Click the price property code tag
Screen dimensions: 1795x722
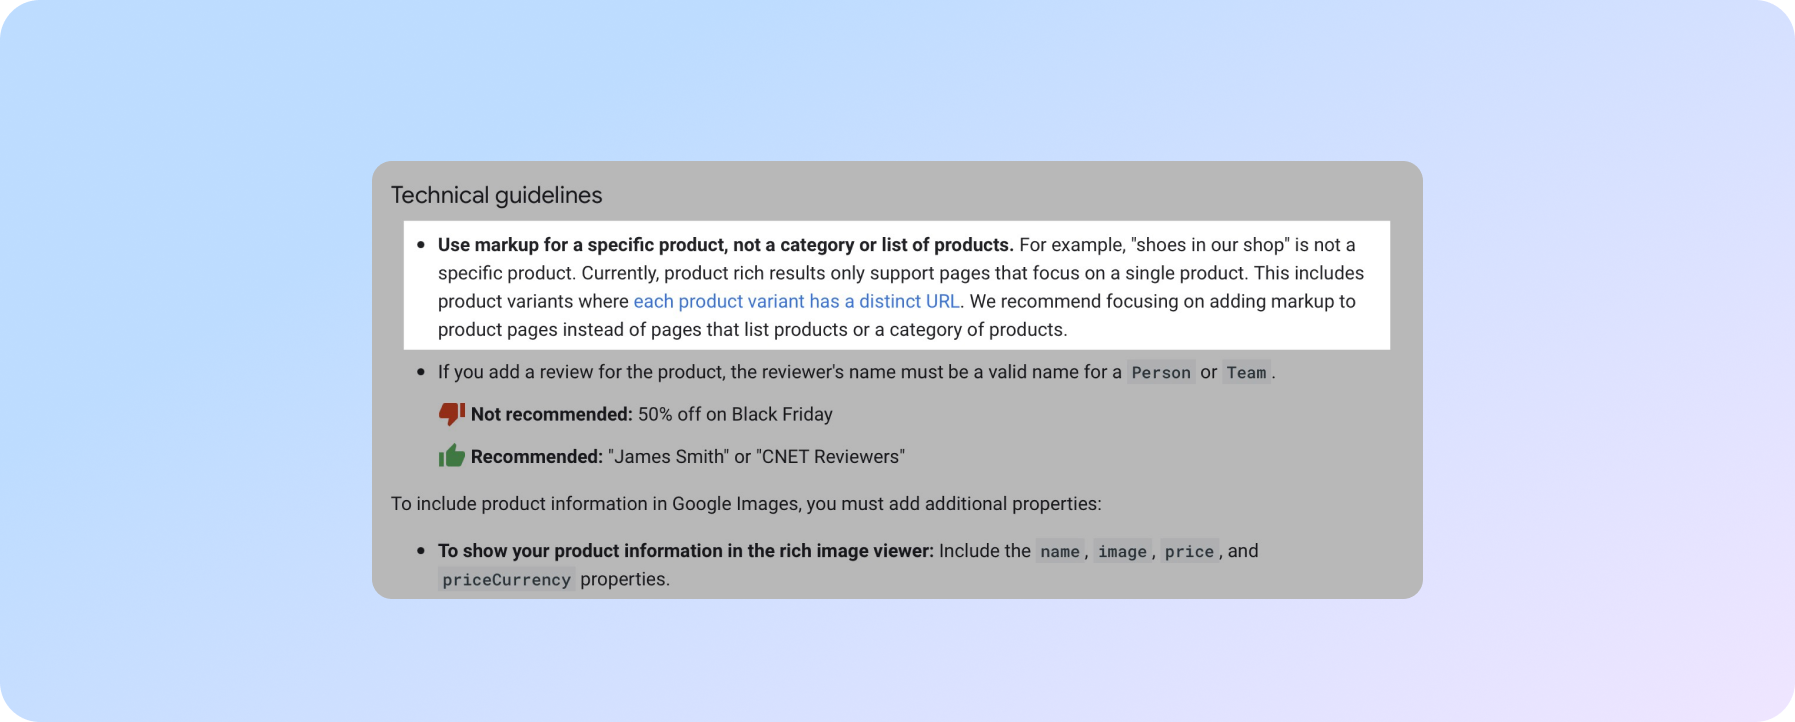(x=1188, y=551)
